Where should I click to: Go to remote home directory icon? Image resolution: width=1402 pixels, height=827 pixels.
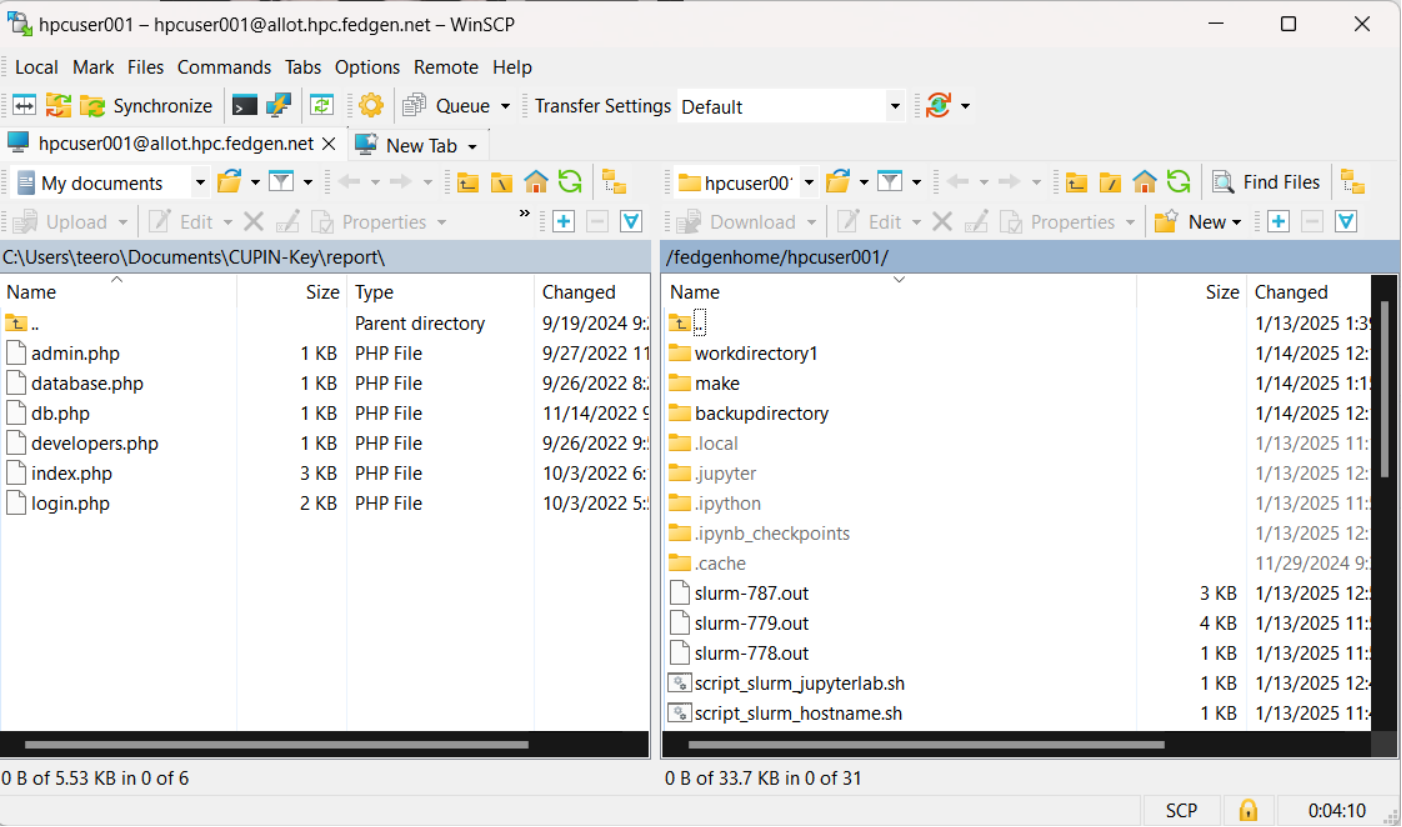pos(1145,182)
